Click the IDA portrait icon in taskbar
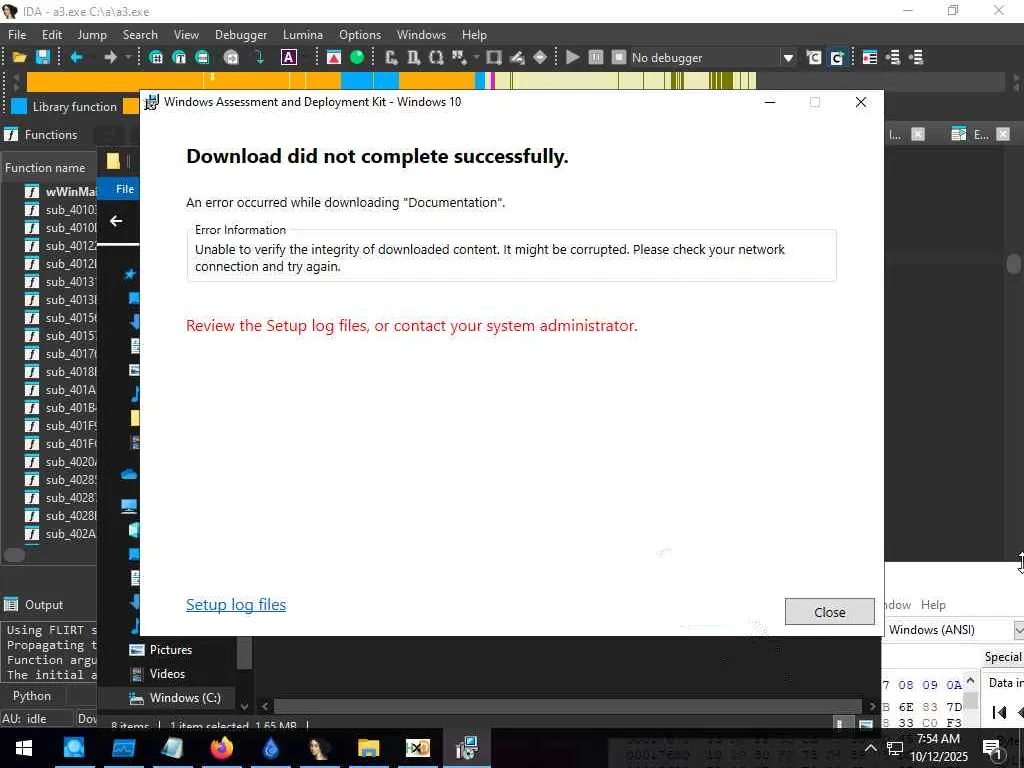 (319, 748)
